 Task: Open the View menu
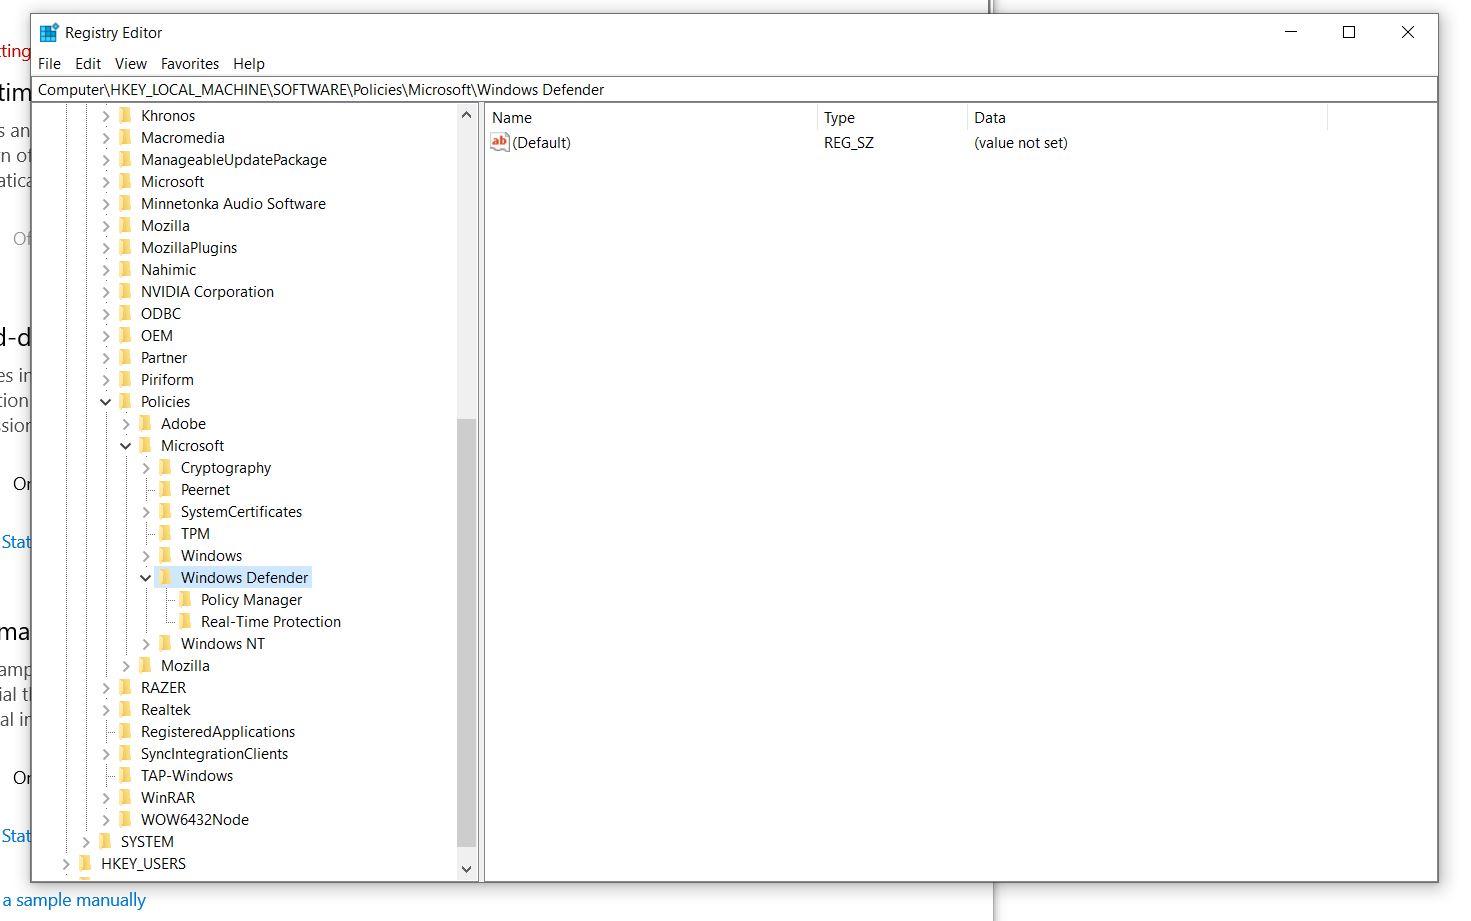click(x=131, y=63)
